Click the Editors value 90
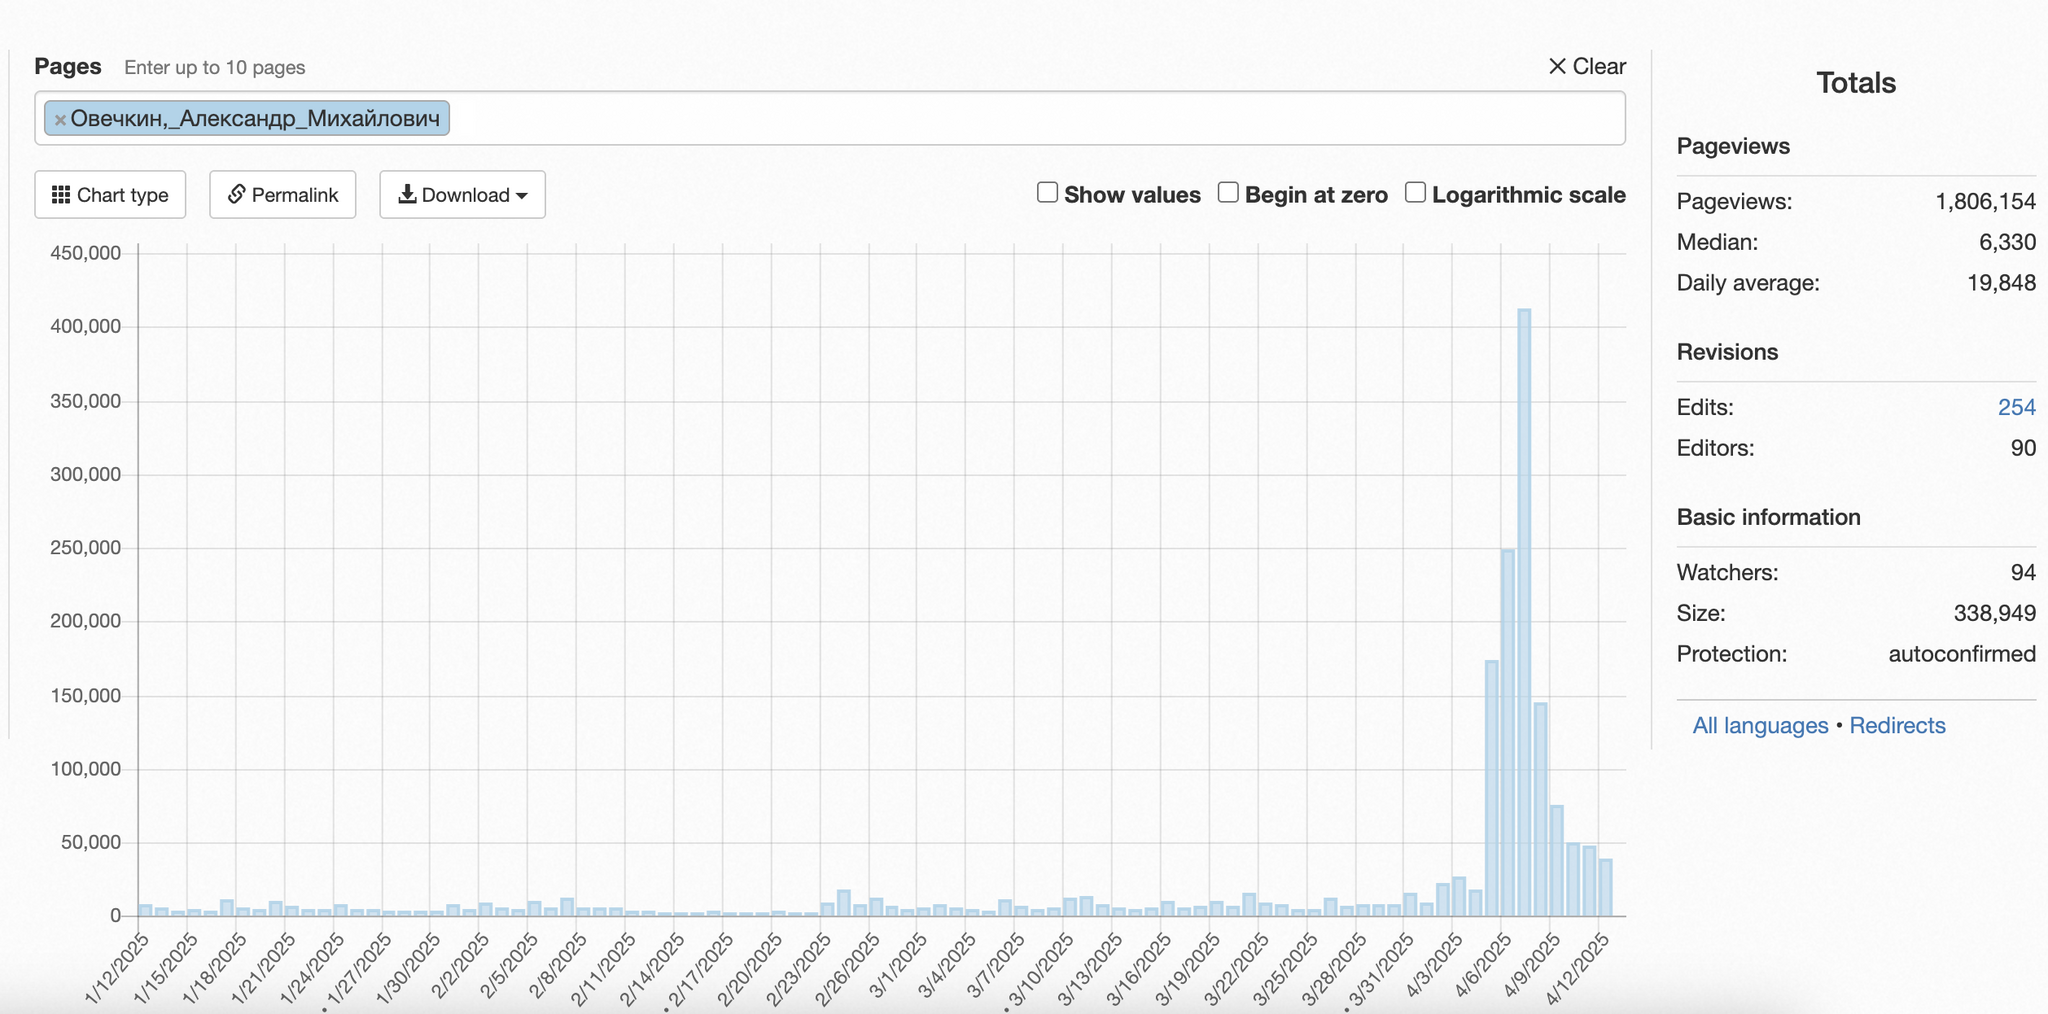This screenshot has height=1014, width=2048. (2023, 448)
